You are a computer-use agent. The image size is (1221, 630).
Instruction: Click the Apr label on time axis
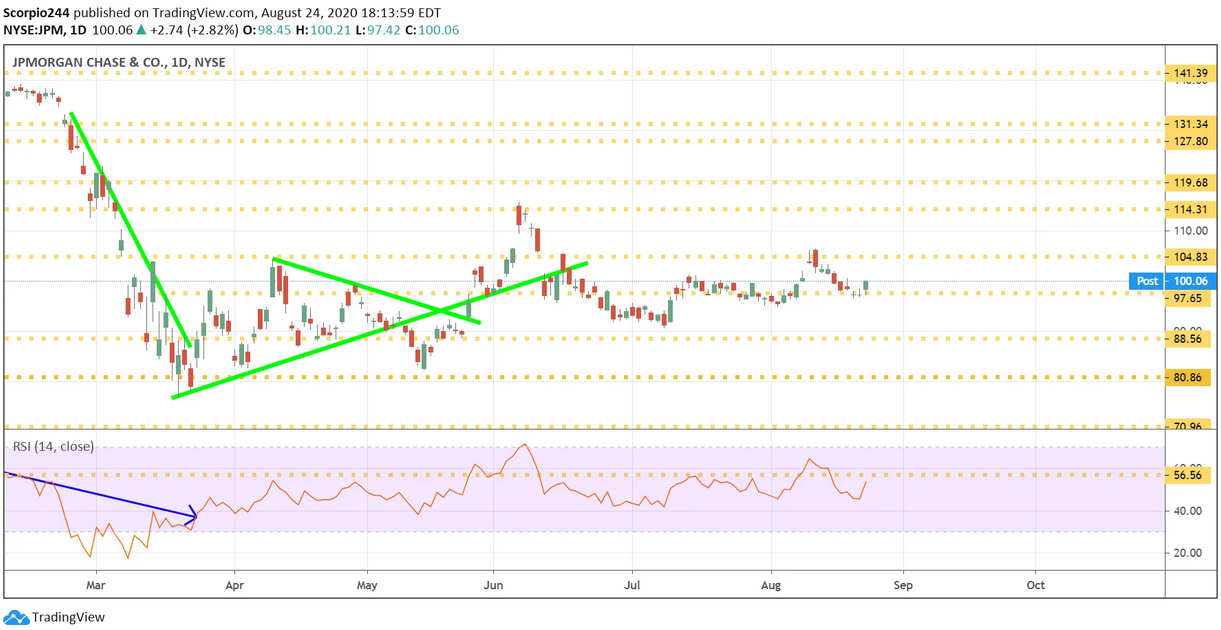234,584
